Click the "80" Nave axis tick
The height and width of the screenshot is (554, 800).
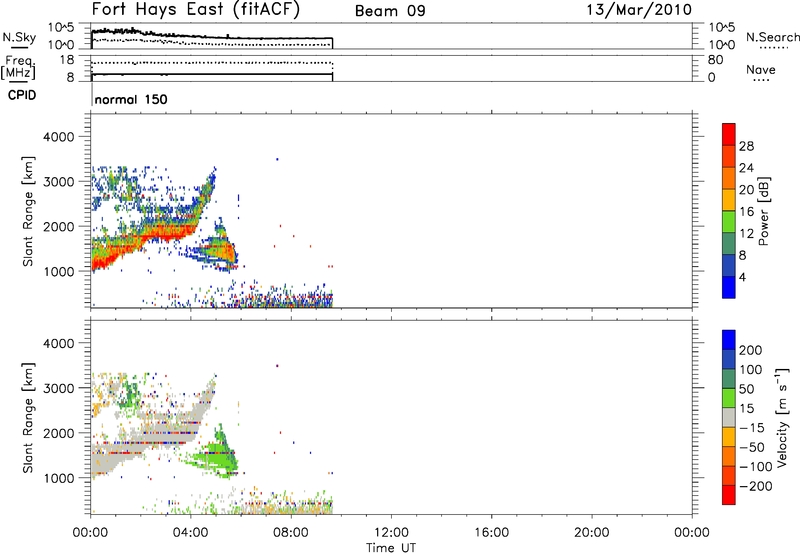tap(715, 60)
